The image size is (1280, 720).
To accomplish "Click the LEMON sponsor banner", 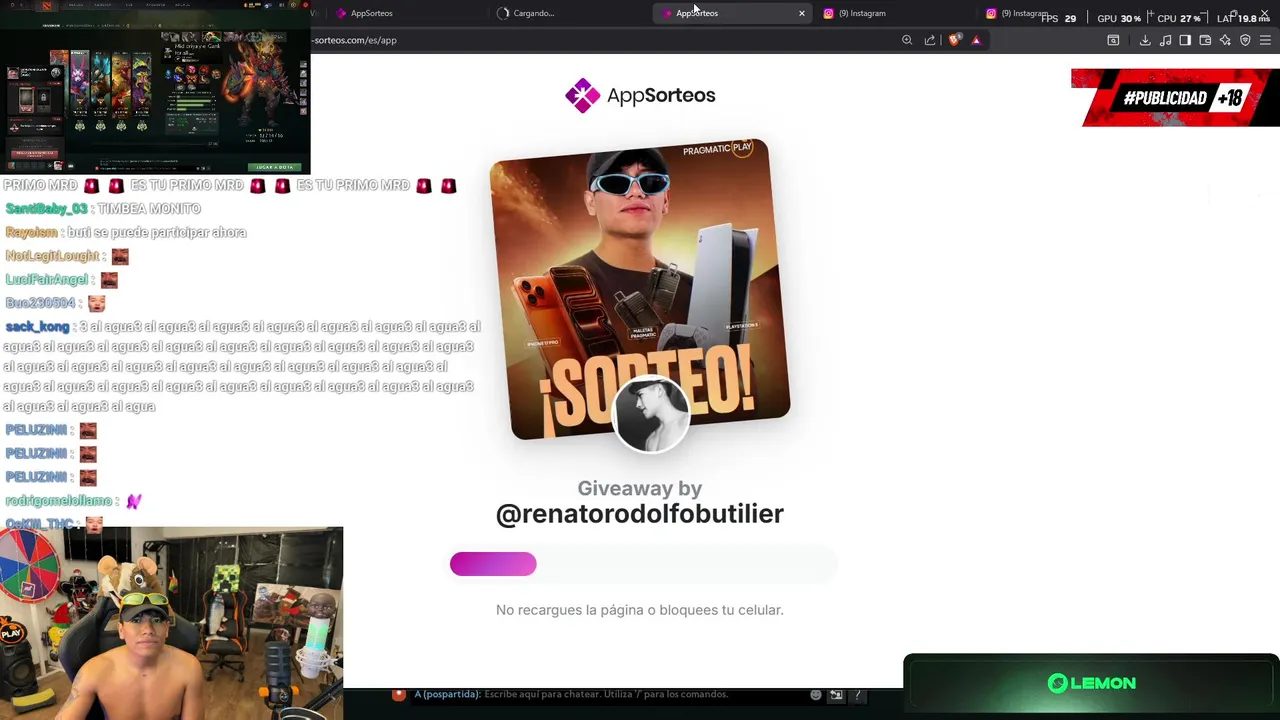I will pyautogui.click(x=1091, y=684).
